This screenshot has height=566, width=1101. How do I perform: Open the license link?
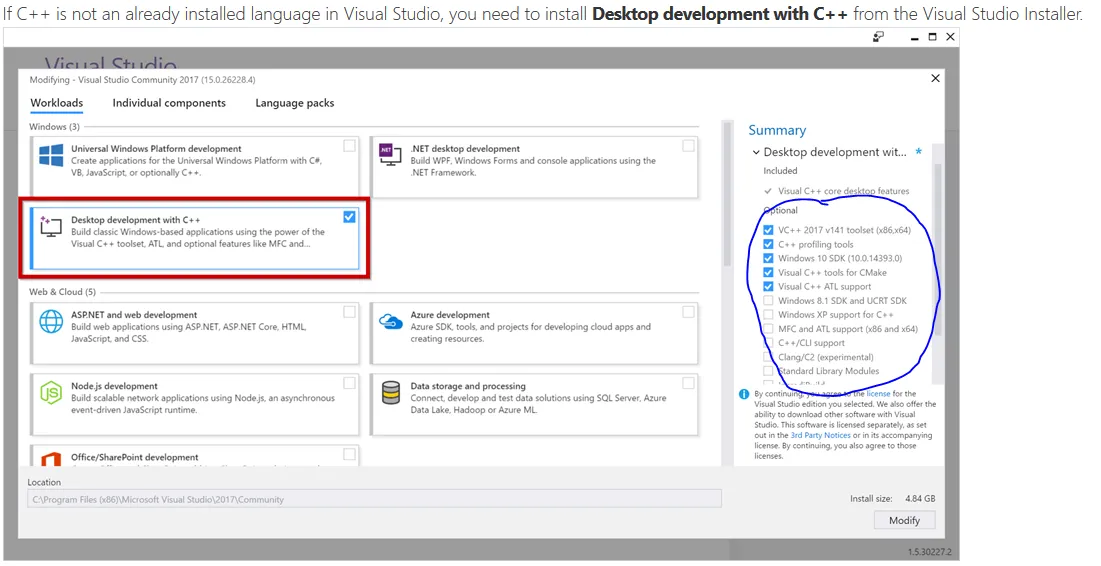(878, 394)
